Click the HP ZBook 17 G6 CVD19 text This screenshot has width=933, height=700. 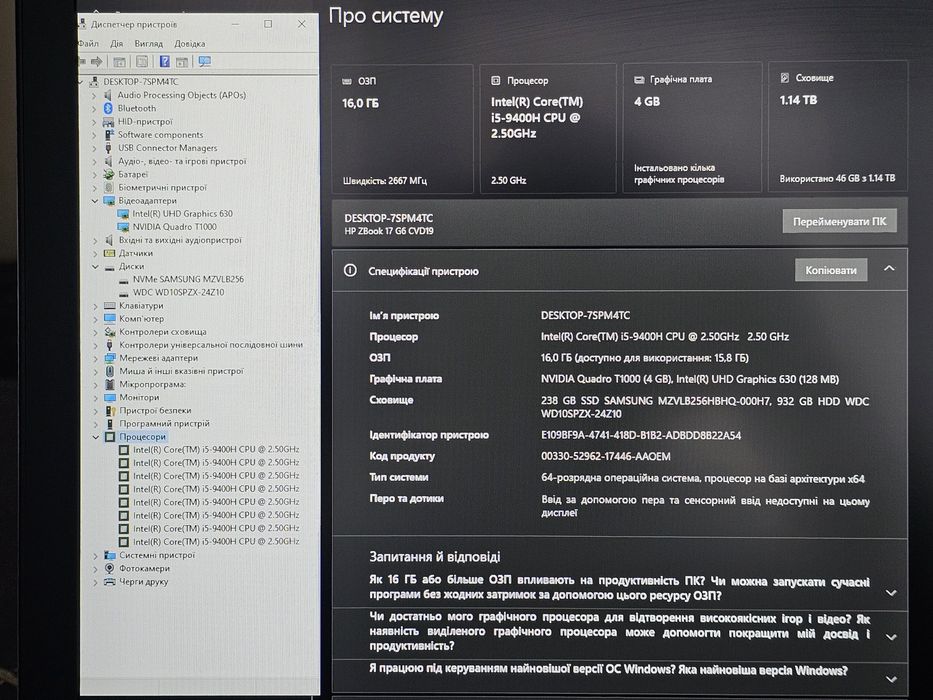pos(389,231)
